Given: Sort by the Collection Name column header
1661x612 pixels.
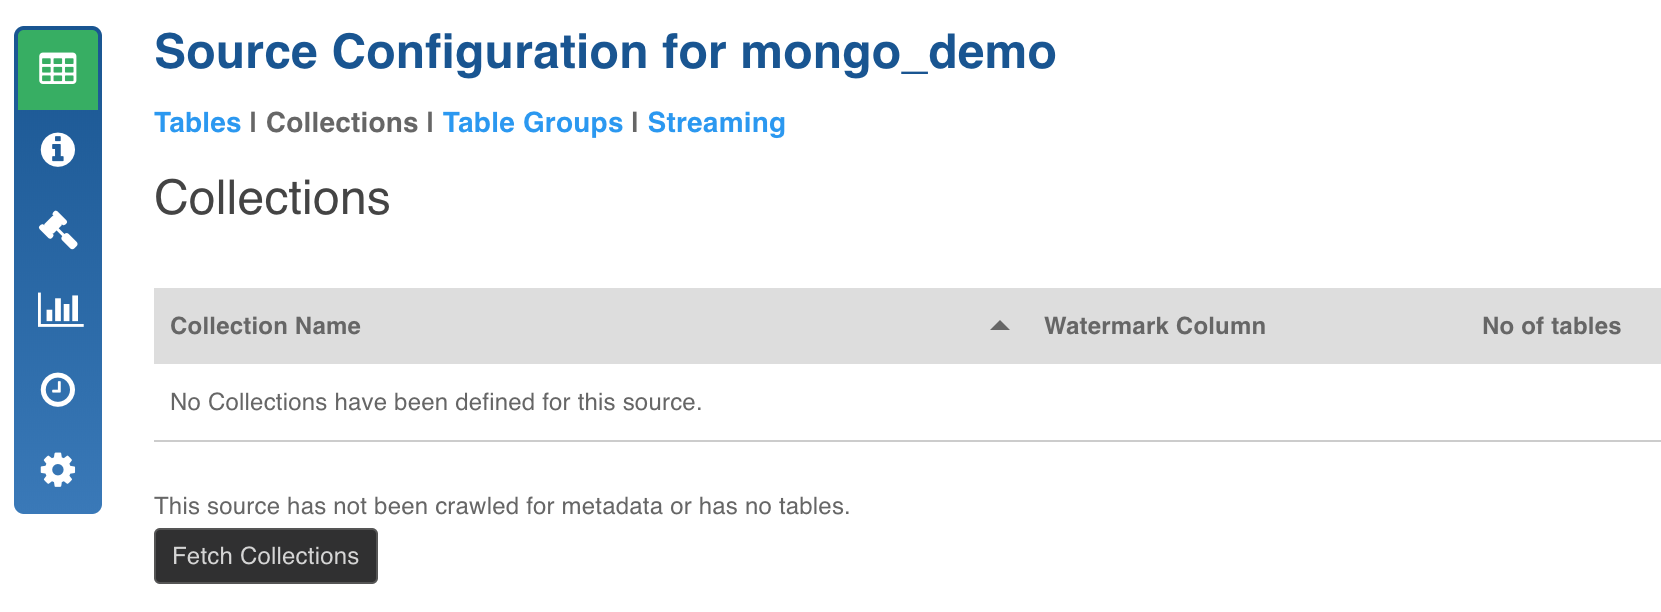Looking at the screenshot, I should point(266,326).
